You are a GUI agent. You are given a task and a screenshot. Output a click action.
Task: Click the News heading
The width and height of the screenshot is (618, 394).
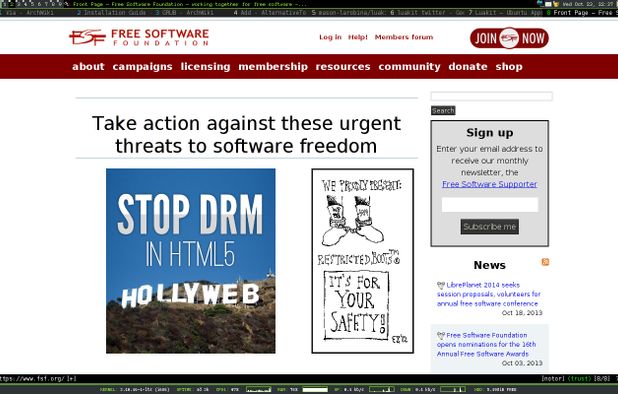(x=490, y=265)
